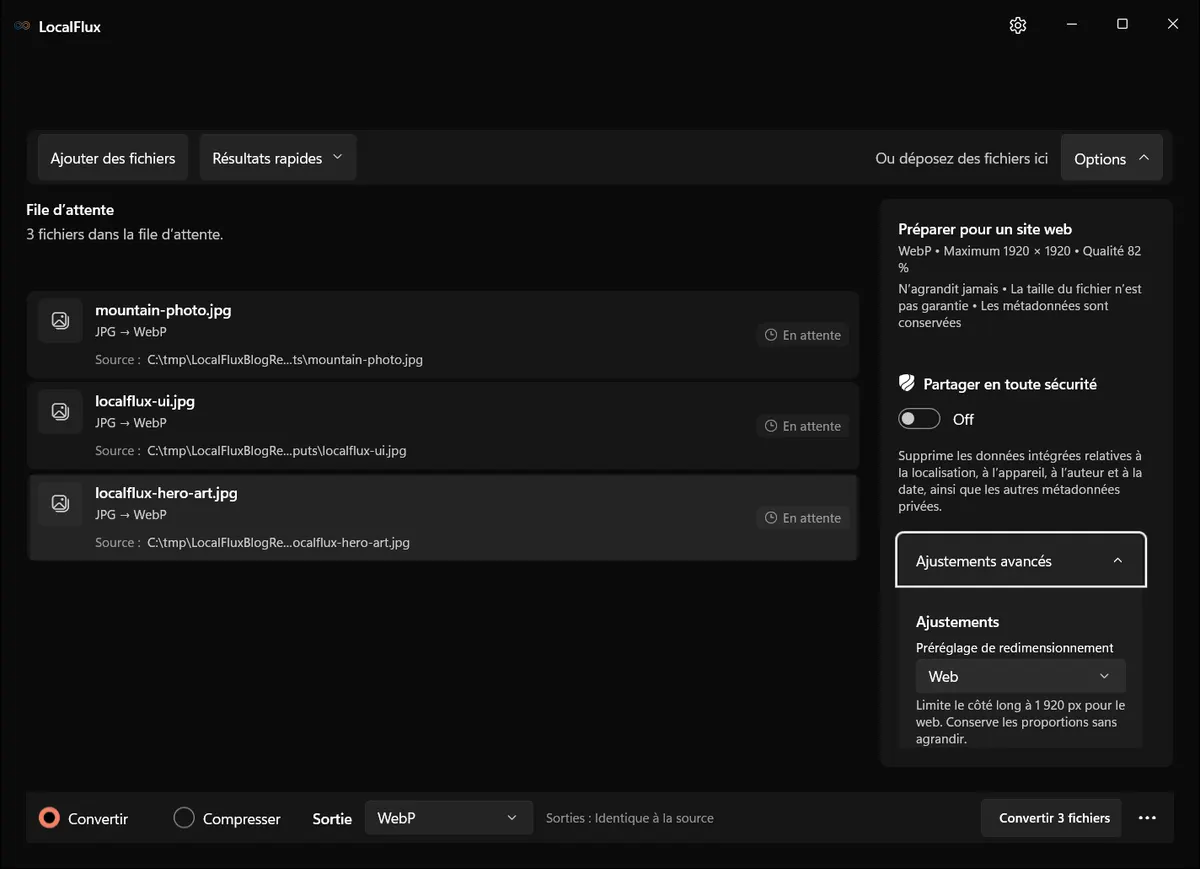The width and height of the screenshot is (1200, 869).
Task: Click the Préparer pour un site web heading
Action: point(985,229)
